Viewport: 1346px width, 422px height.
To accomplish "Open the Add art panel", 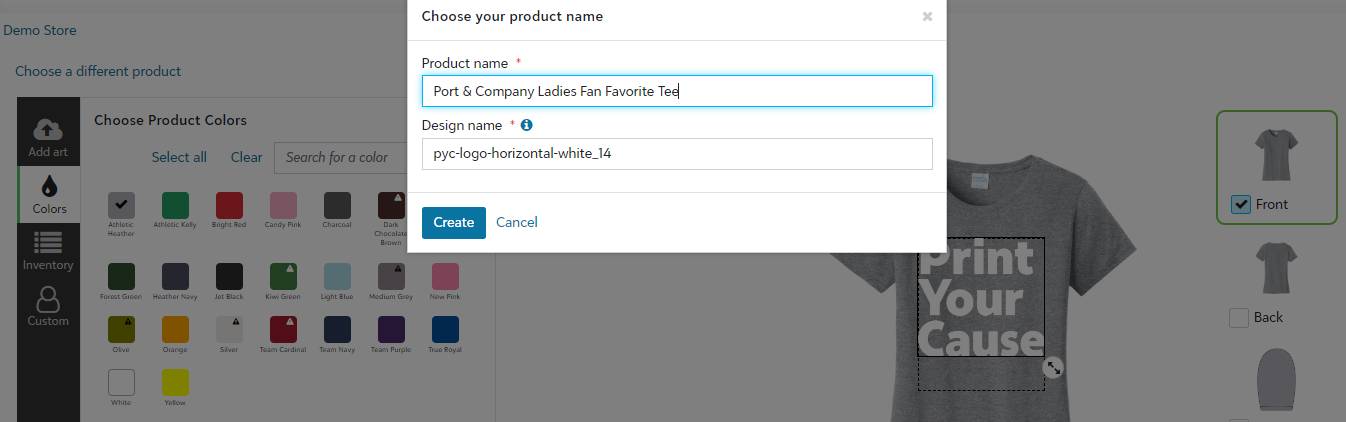I will click(48, 138).
